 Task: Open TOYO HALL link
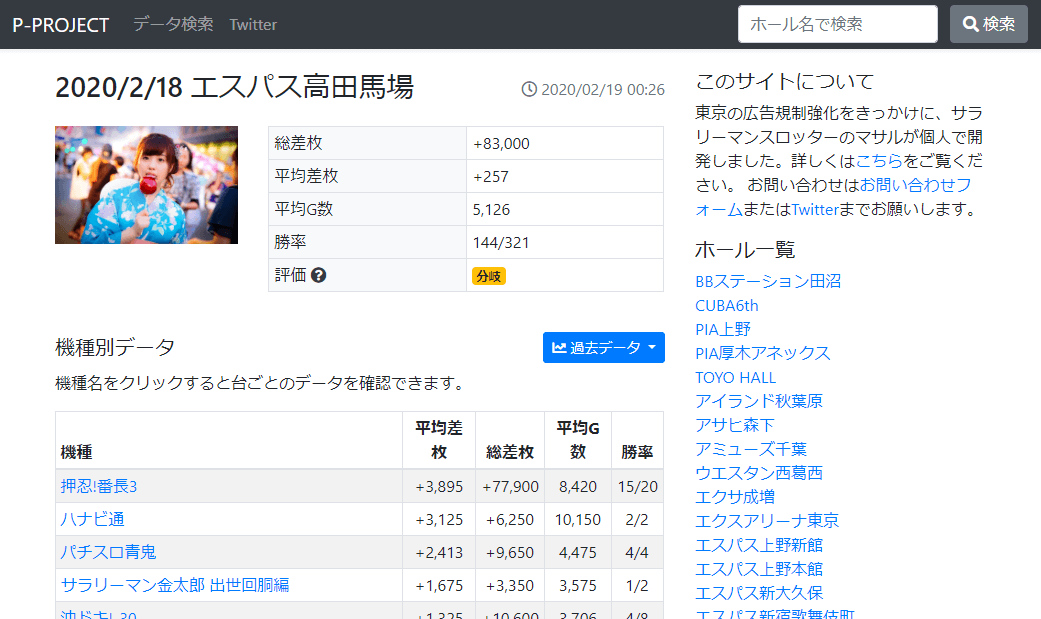736,377
